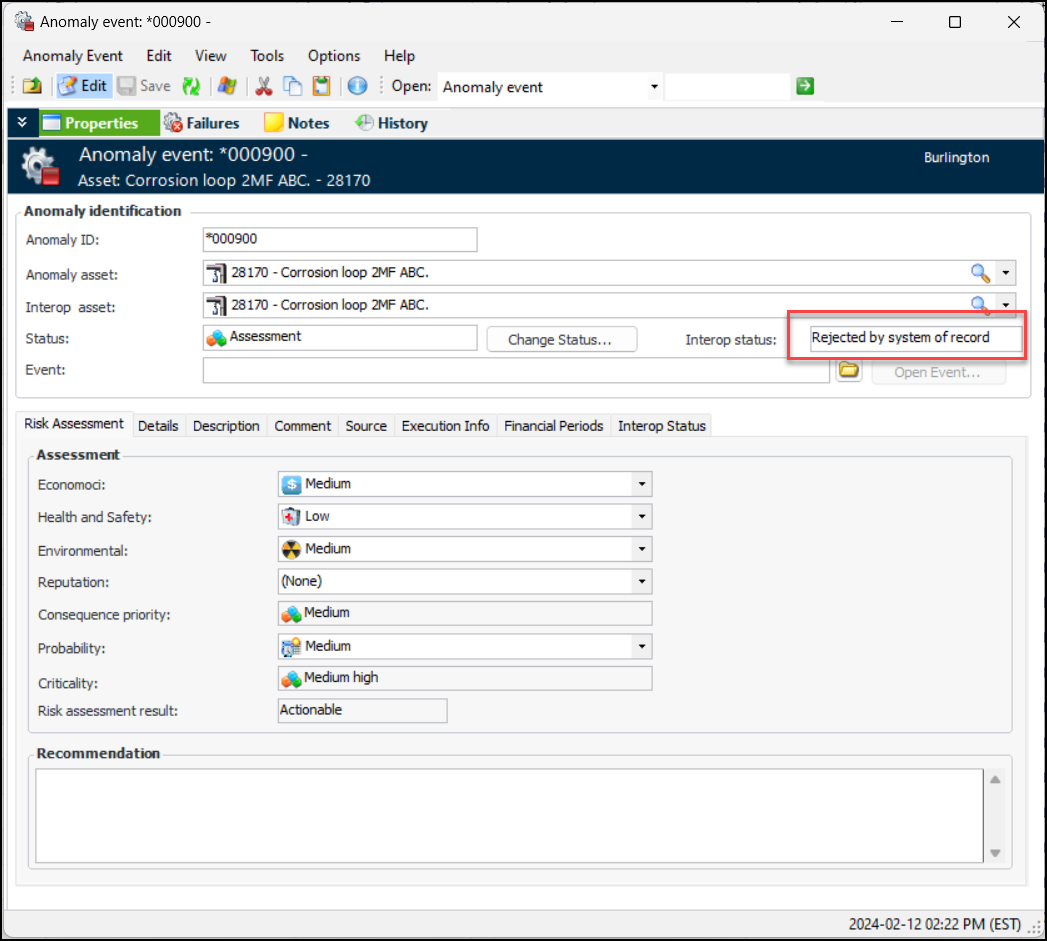Click the open folder icon in toolbar
Image resolution: width=1047 pixels, height=941 pixels.
(x=33, y=87)
